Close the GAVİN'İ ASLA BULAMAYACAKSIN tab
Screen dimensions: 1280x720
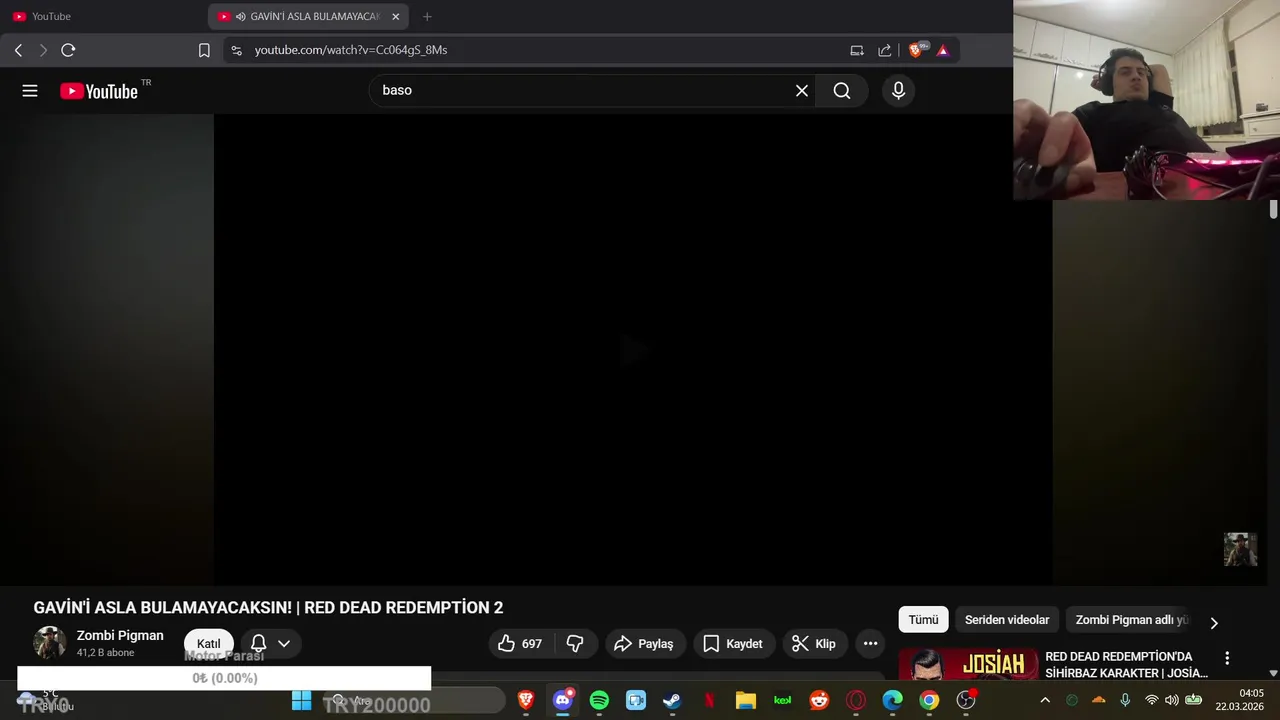395,16
